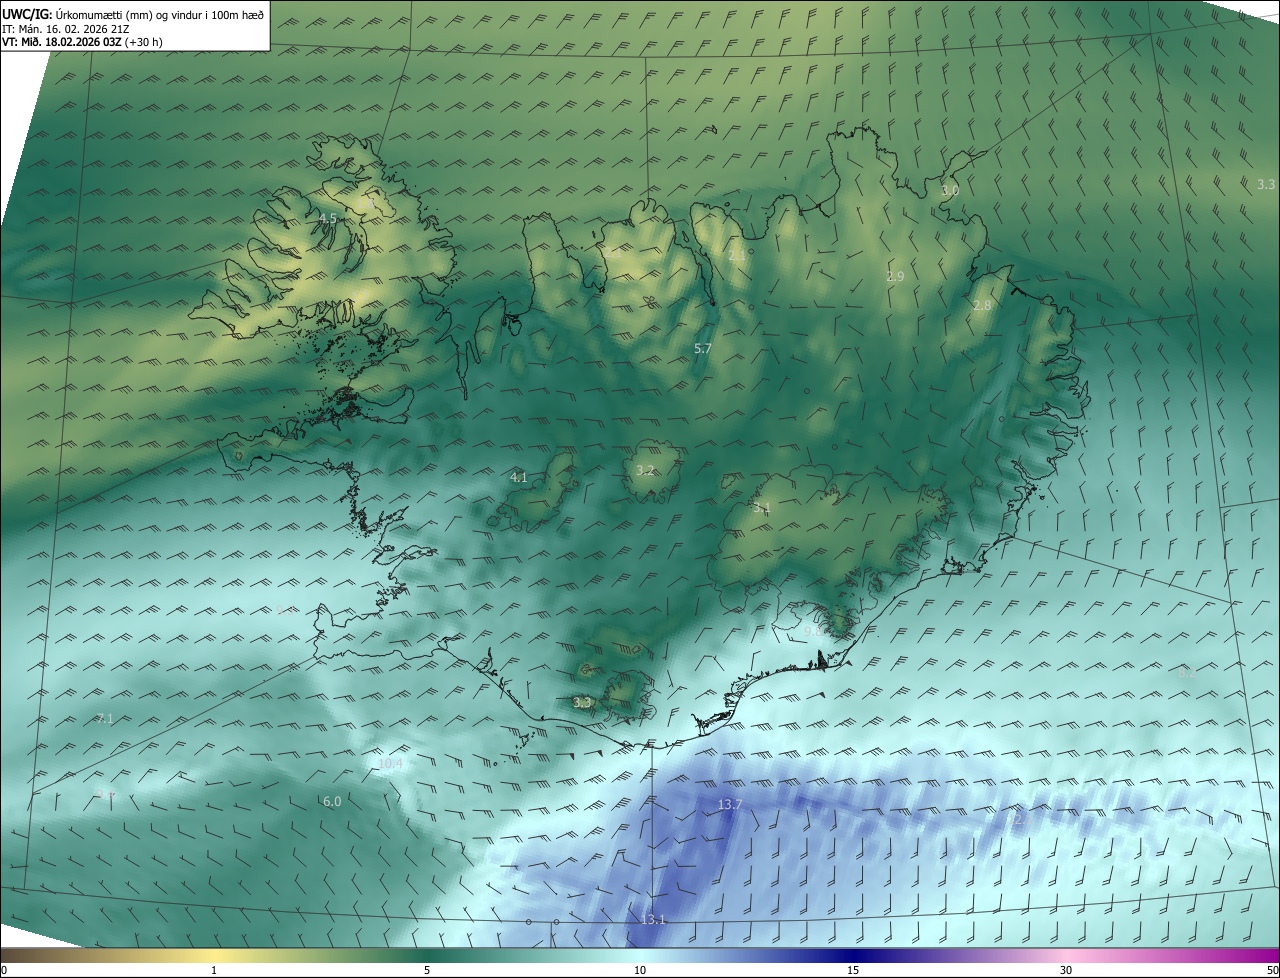Click the 50 tick on the color scale
Image resolution: width=1280 pixels, height=978 pixels.
1271,970
